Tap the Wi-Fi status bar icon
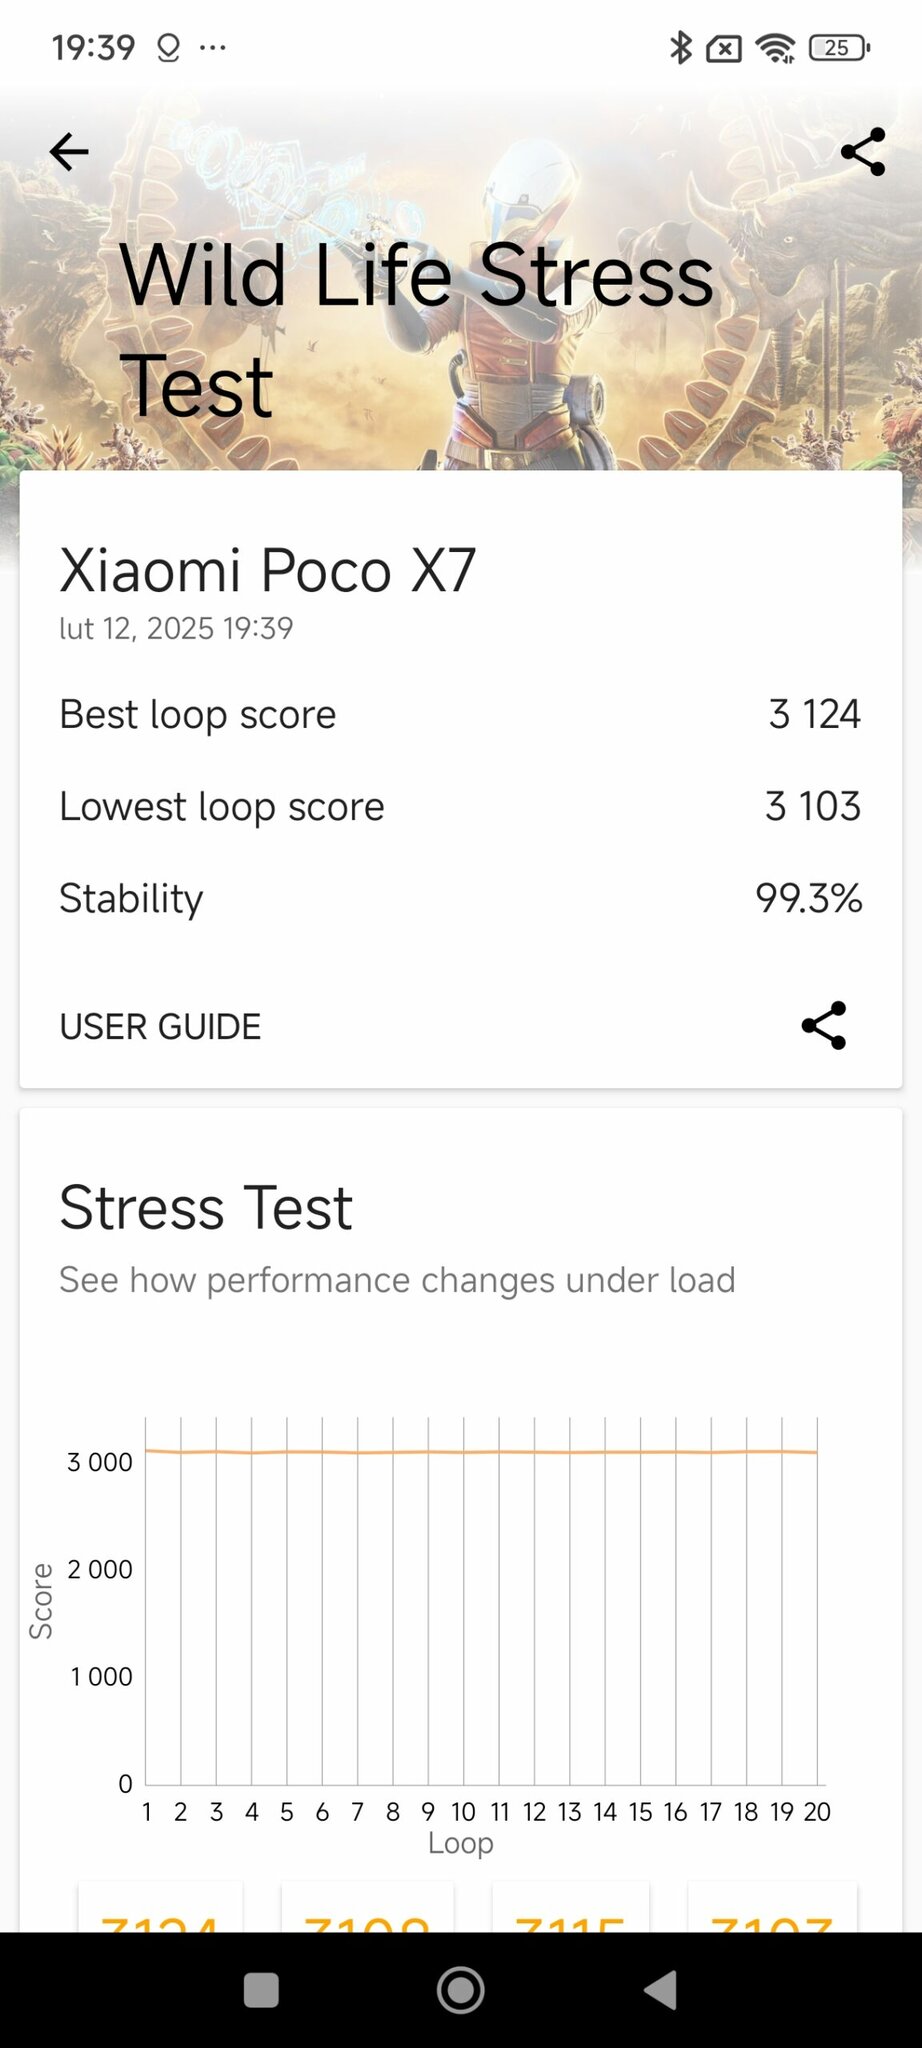922x2048 pixels. pyautogui.click(x=775, y=47)
